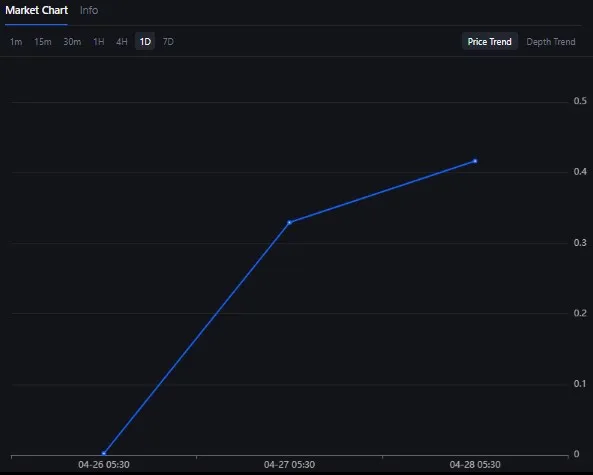Open the Market Chart tab
The height and width of the screenshot is (475, 593).
click(36, 10)
